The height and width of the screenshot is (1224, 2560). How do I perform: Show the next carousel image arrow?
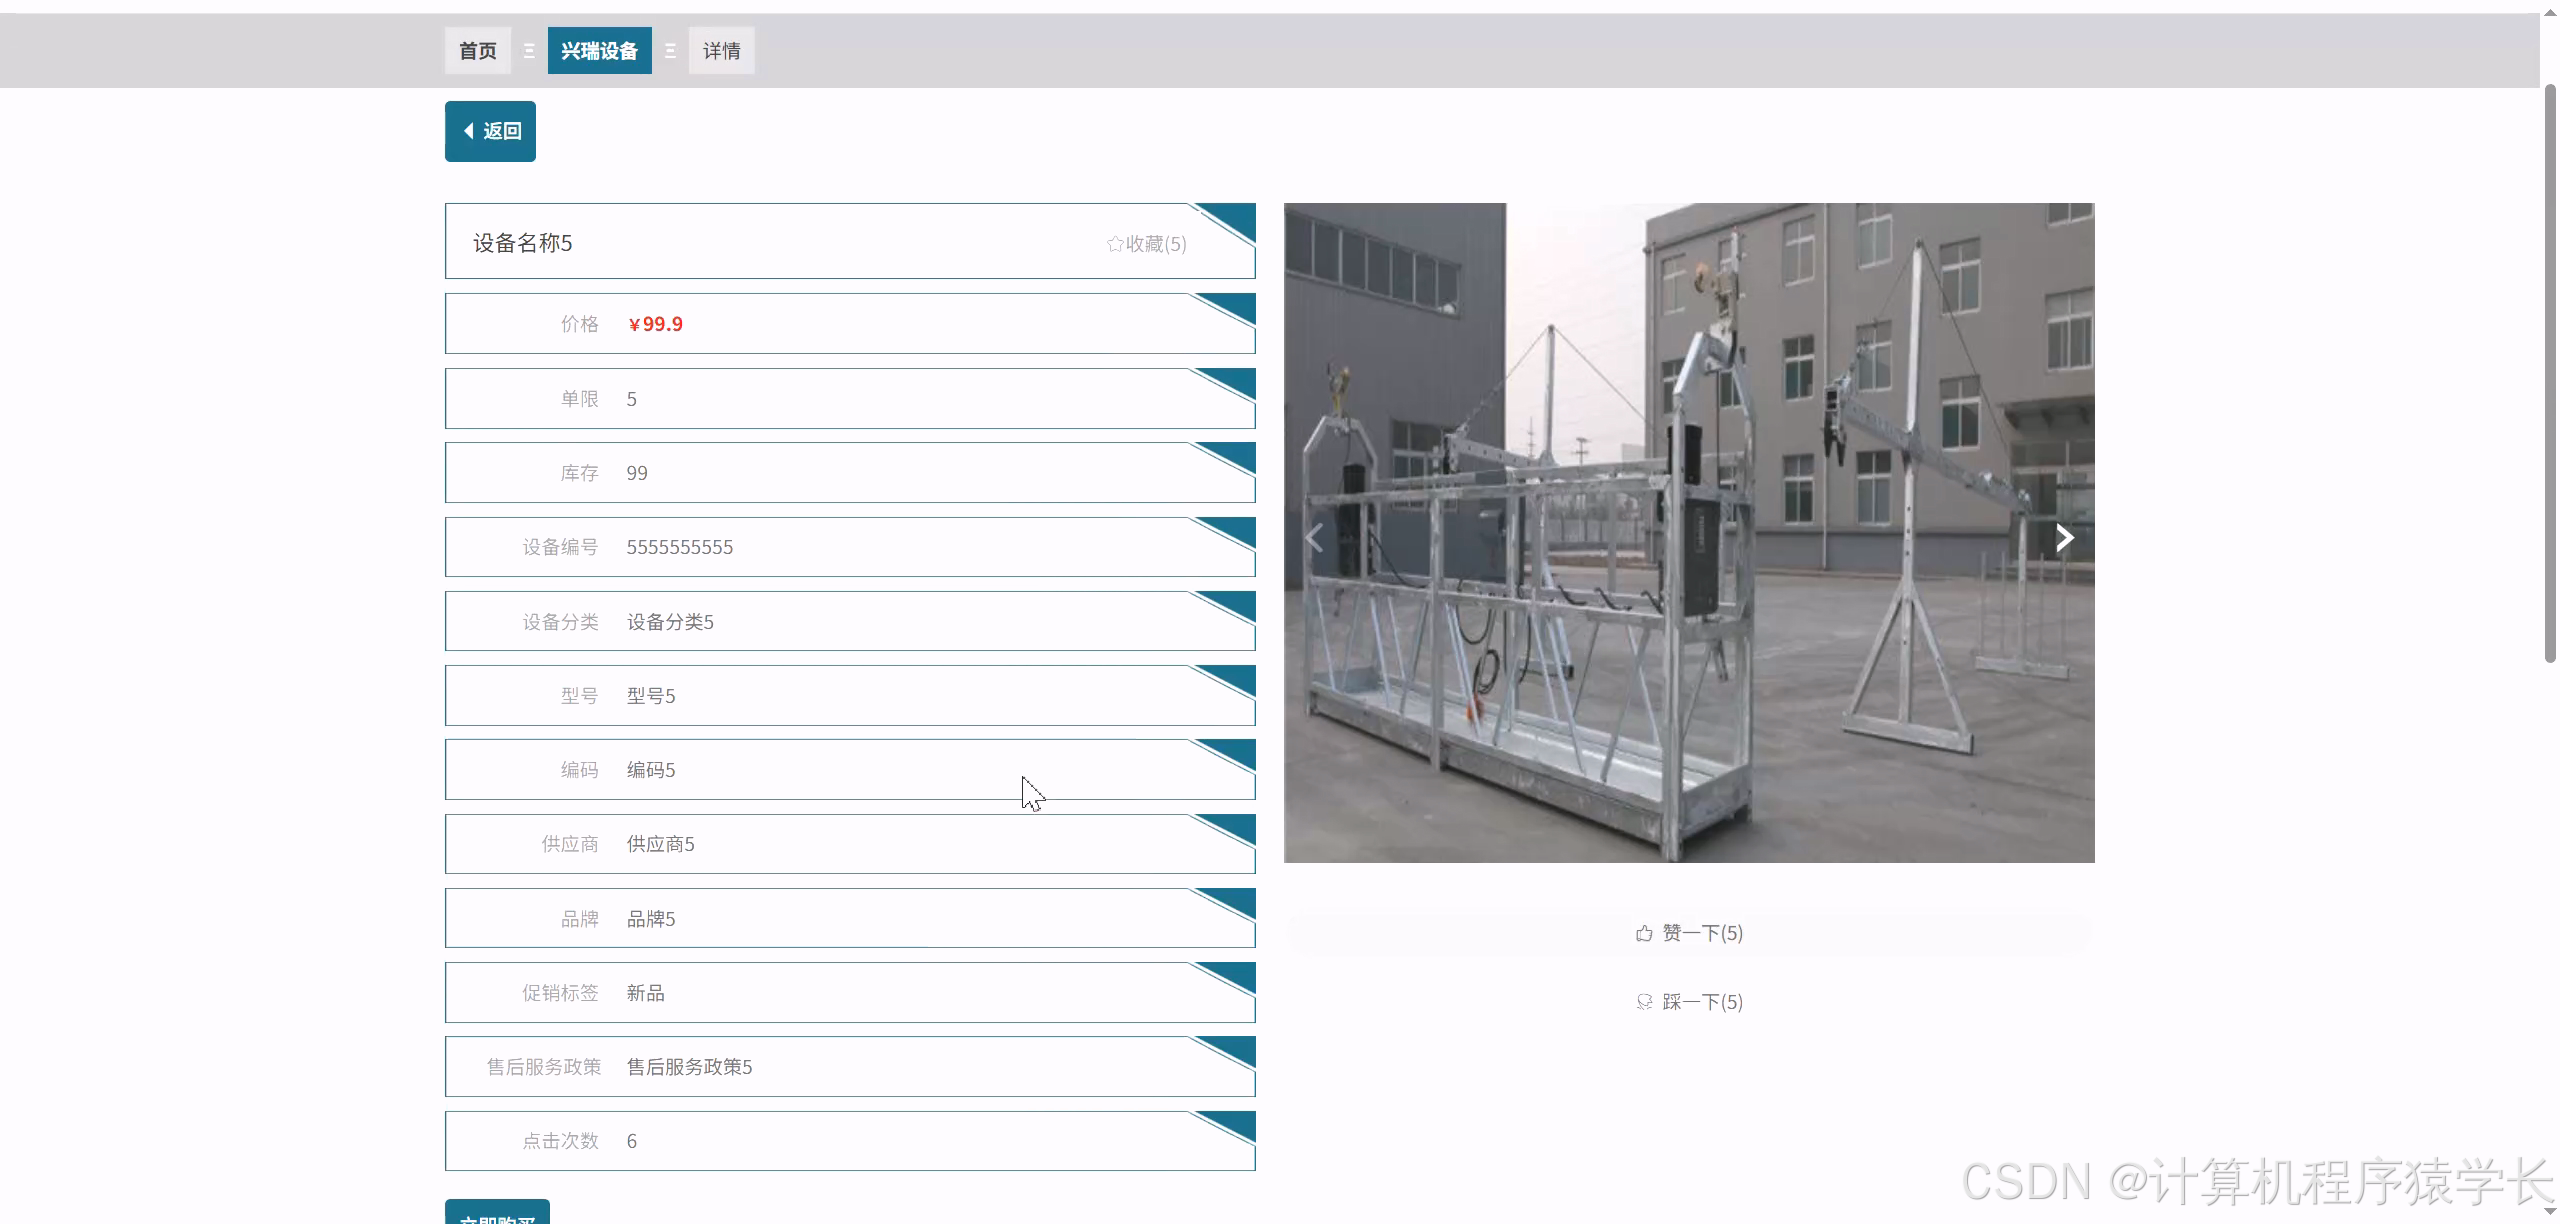(x=2064, y=538)
